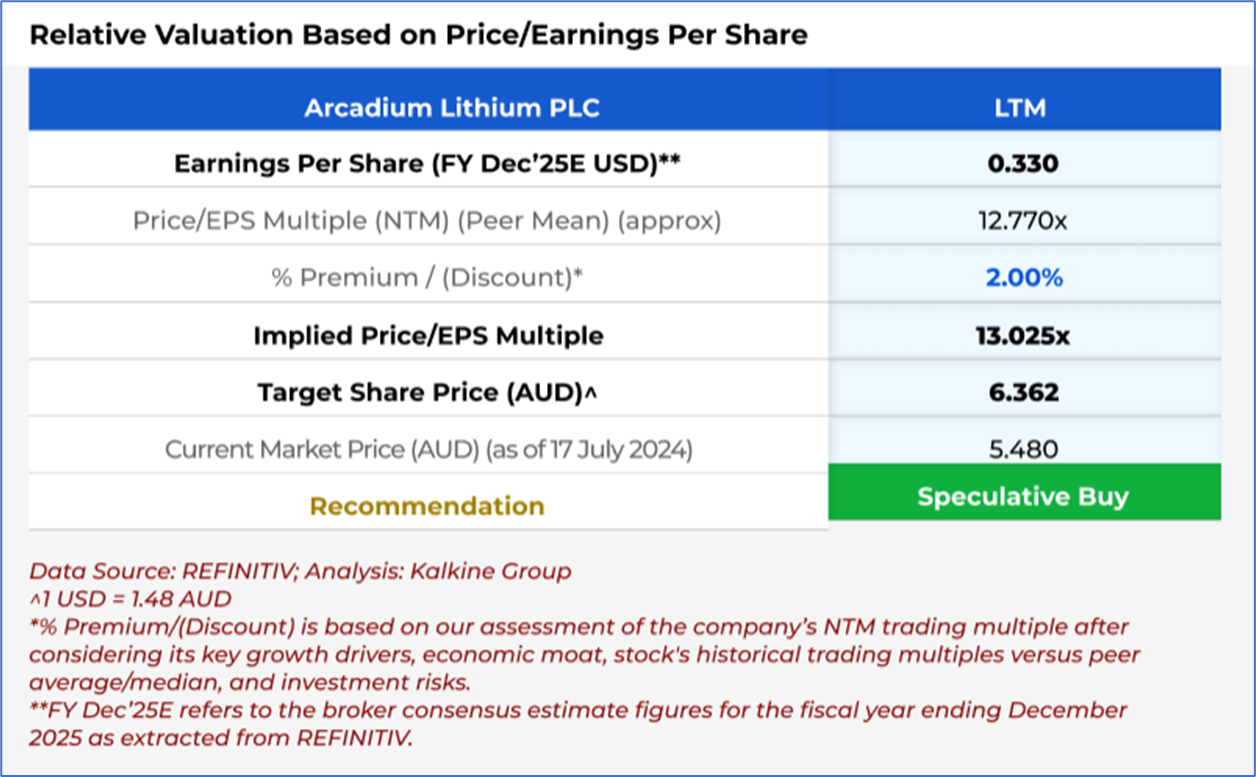The image size is (1256, 777).
Task: Click the Relative Valuation table title
Action: (x=418, y=36)
